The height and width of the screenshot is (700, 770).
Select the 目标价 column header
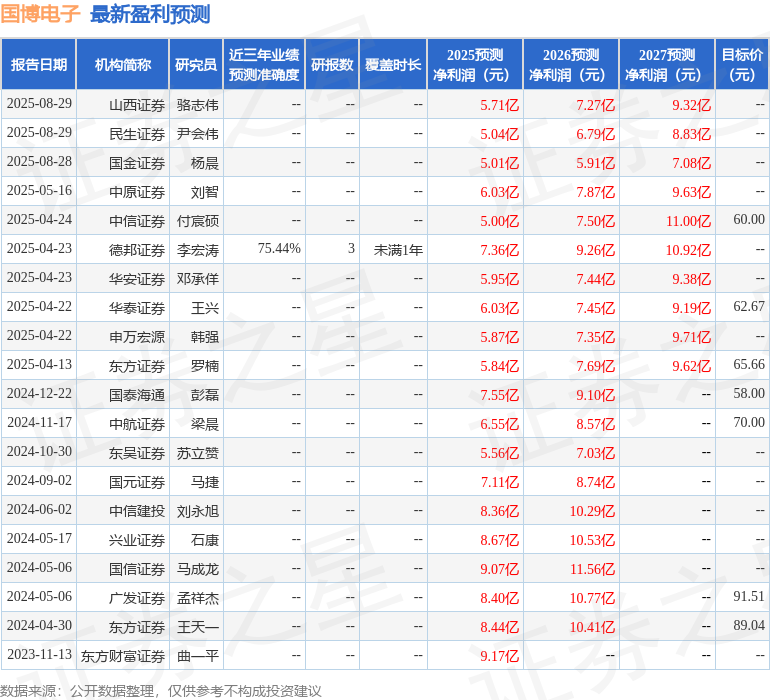pos(742,65)
